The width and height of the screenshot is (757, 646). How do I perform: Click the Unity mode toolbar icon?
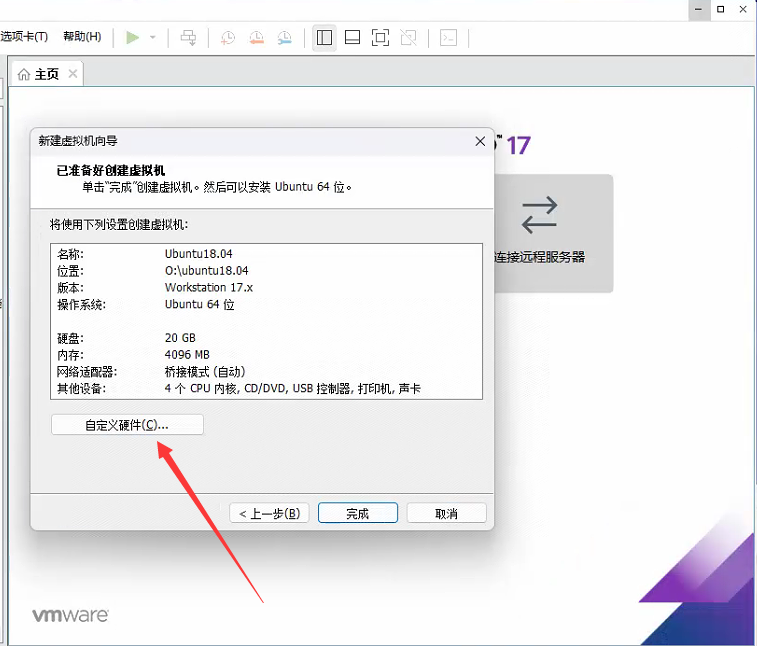pyautogui.click(x=408, y=37)
